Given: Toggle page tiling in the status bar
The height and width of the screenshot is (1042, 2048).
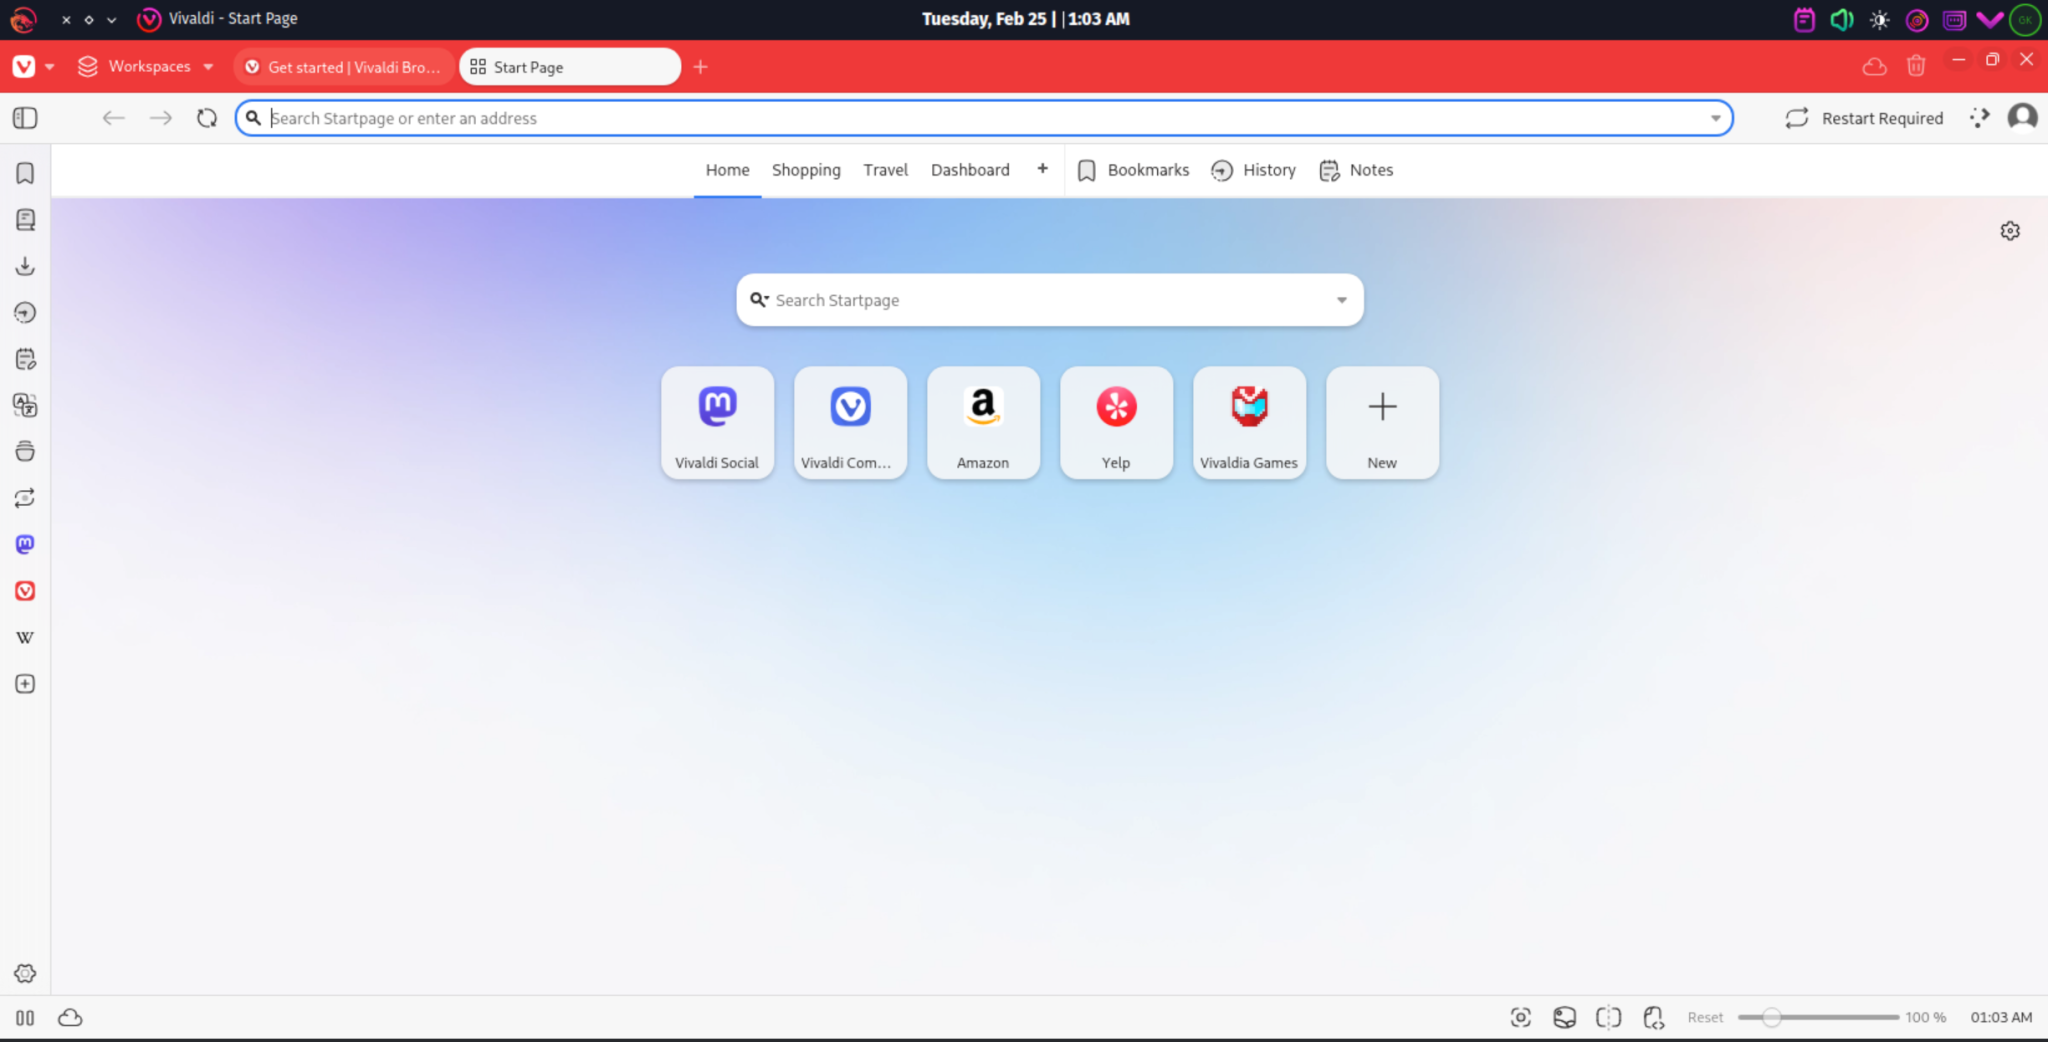Looking at the screenshot, I should [x=1609, y=1017].
